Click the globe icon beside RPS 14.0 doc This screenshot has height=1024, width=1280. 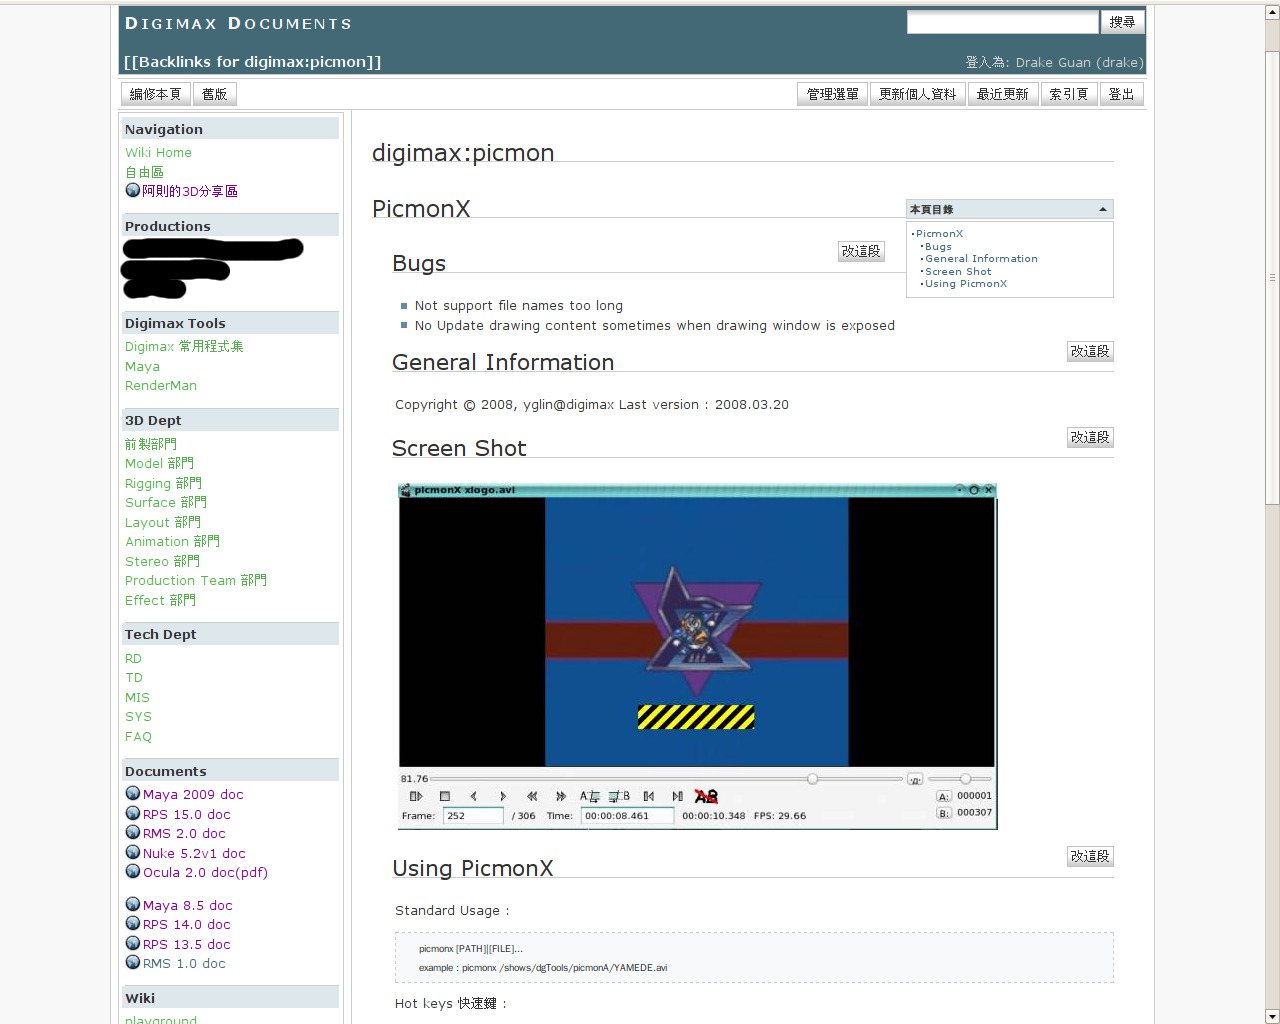132,924
